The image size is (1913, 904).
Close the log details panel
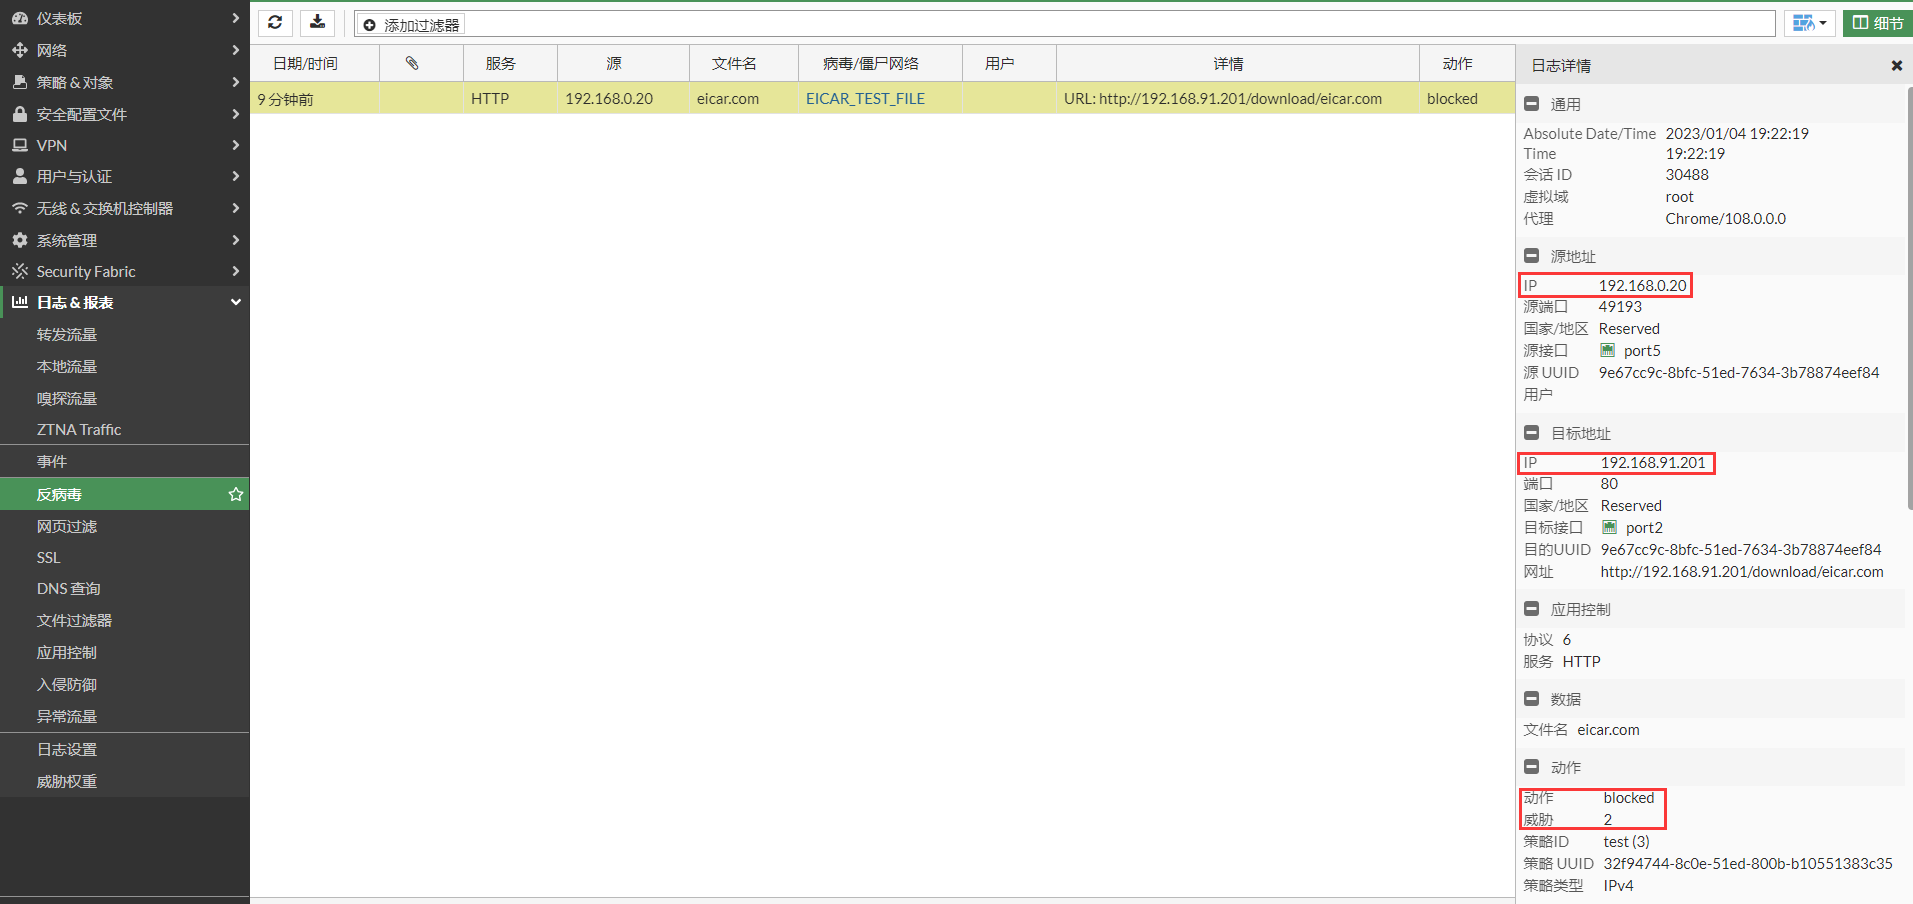(x=1896, y=66)
